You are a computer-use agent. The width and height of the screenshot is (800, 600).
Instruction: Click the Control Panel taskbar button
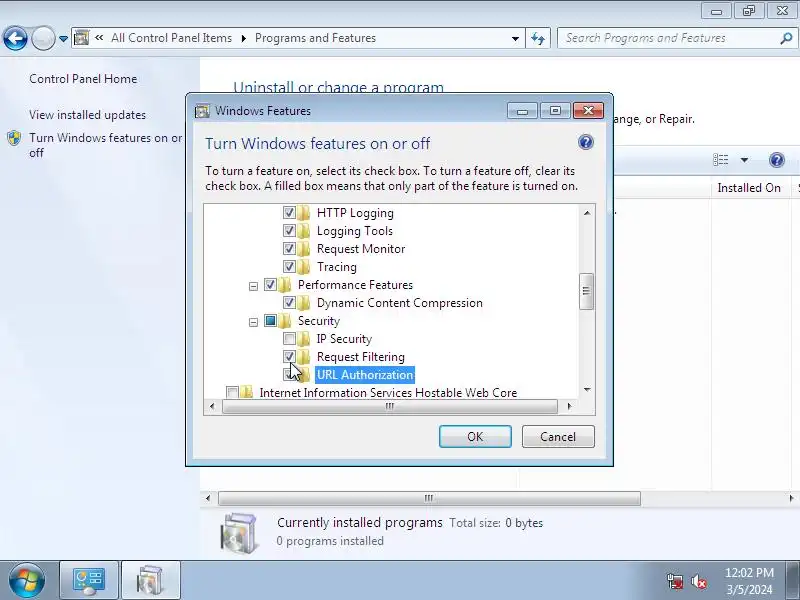[89, 581]
